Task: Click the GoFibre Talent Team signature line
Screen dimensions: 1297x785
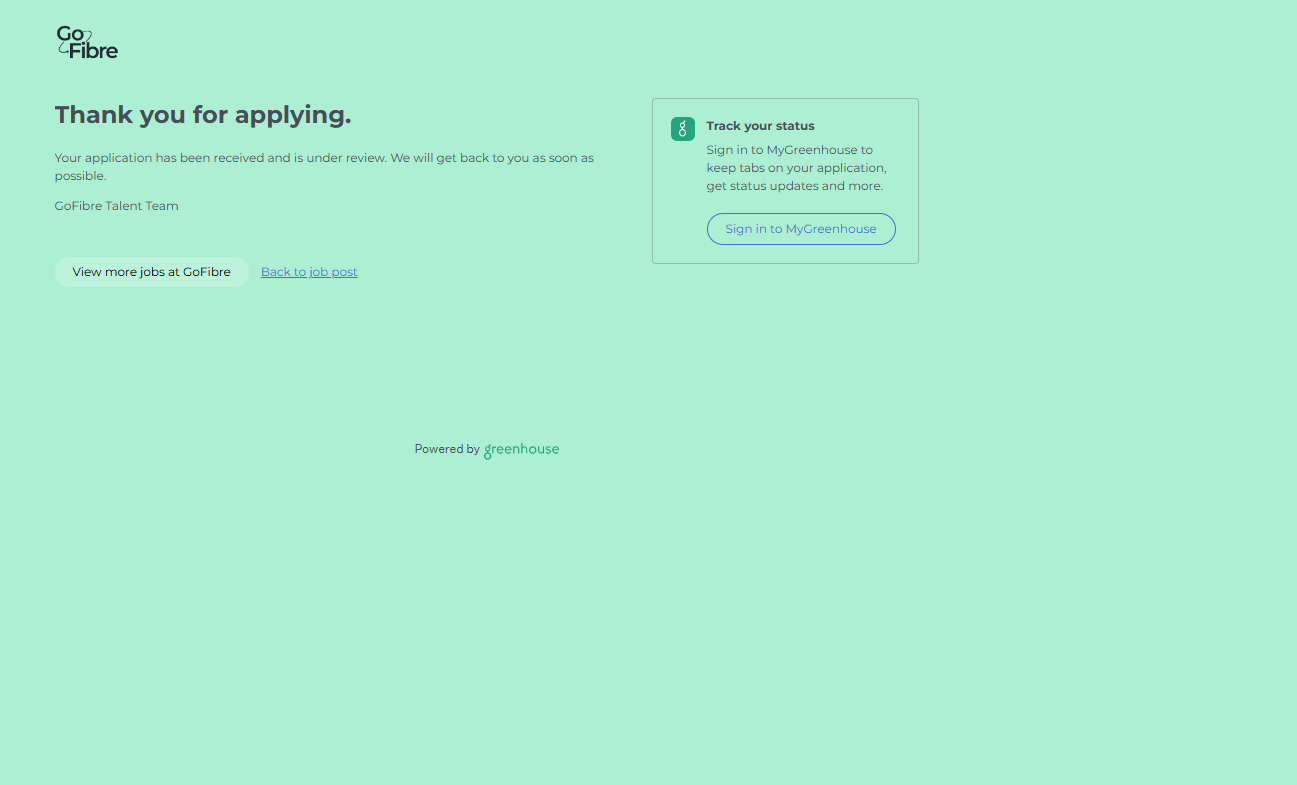Action: [116, 206]
